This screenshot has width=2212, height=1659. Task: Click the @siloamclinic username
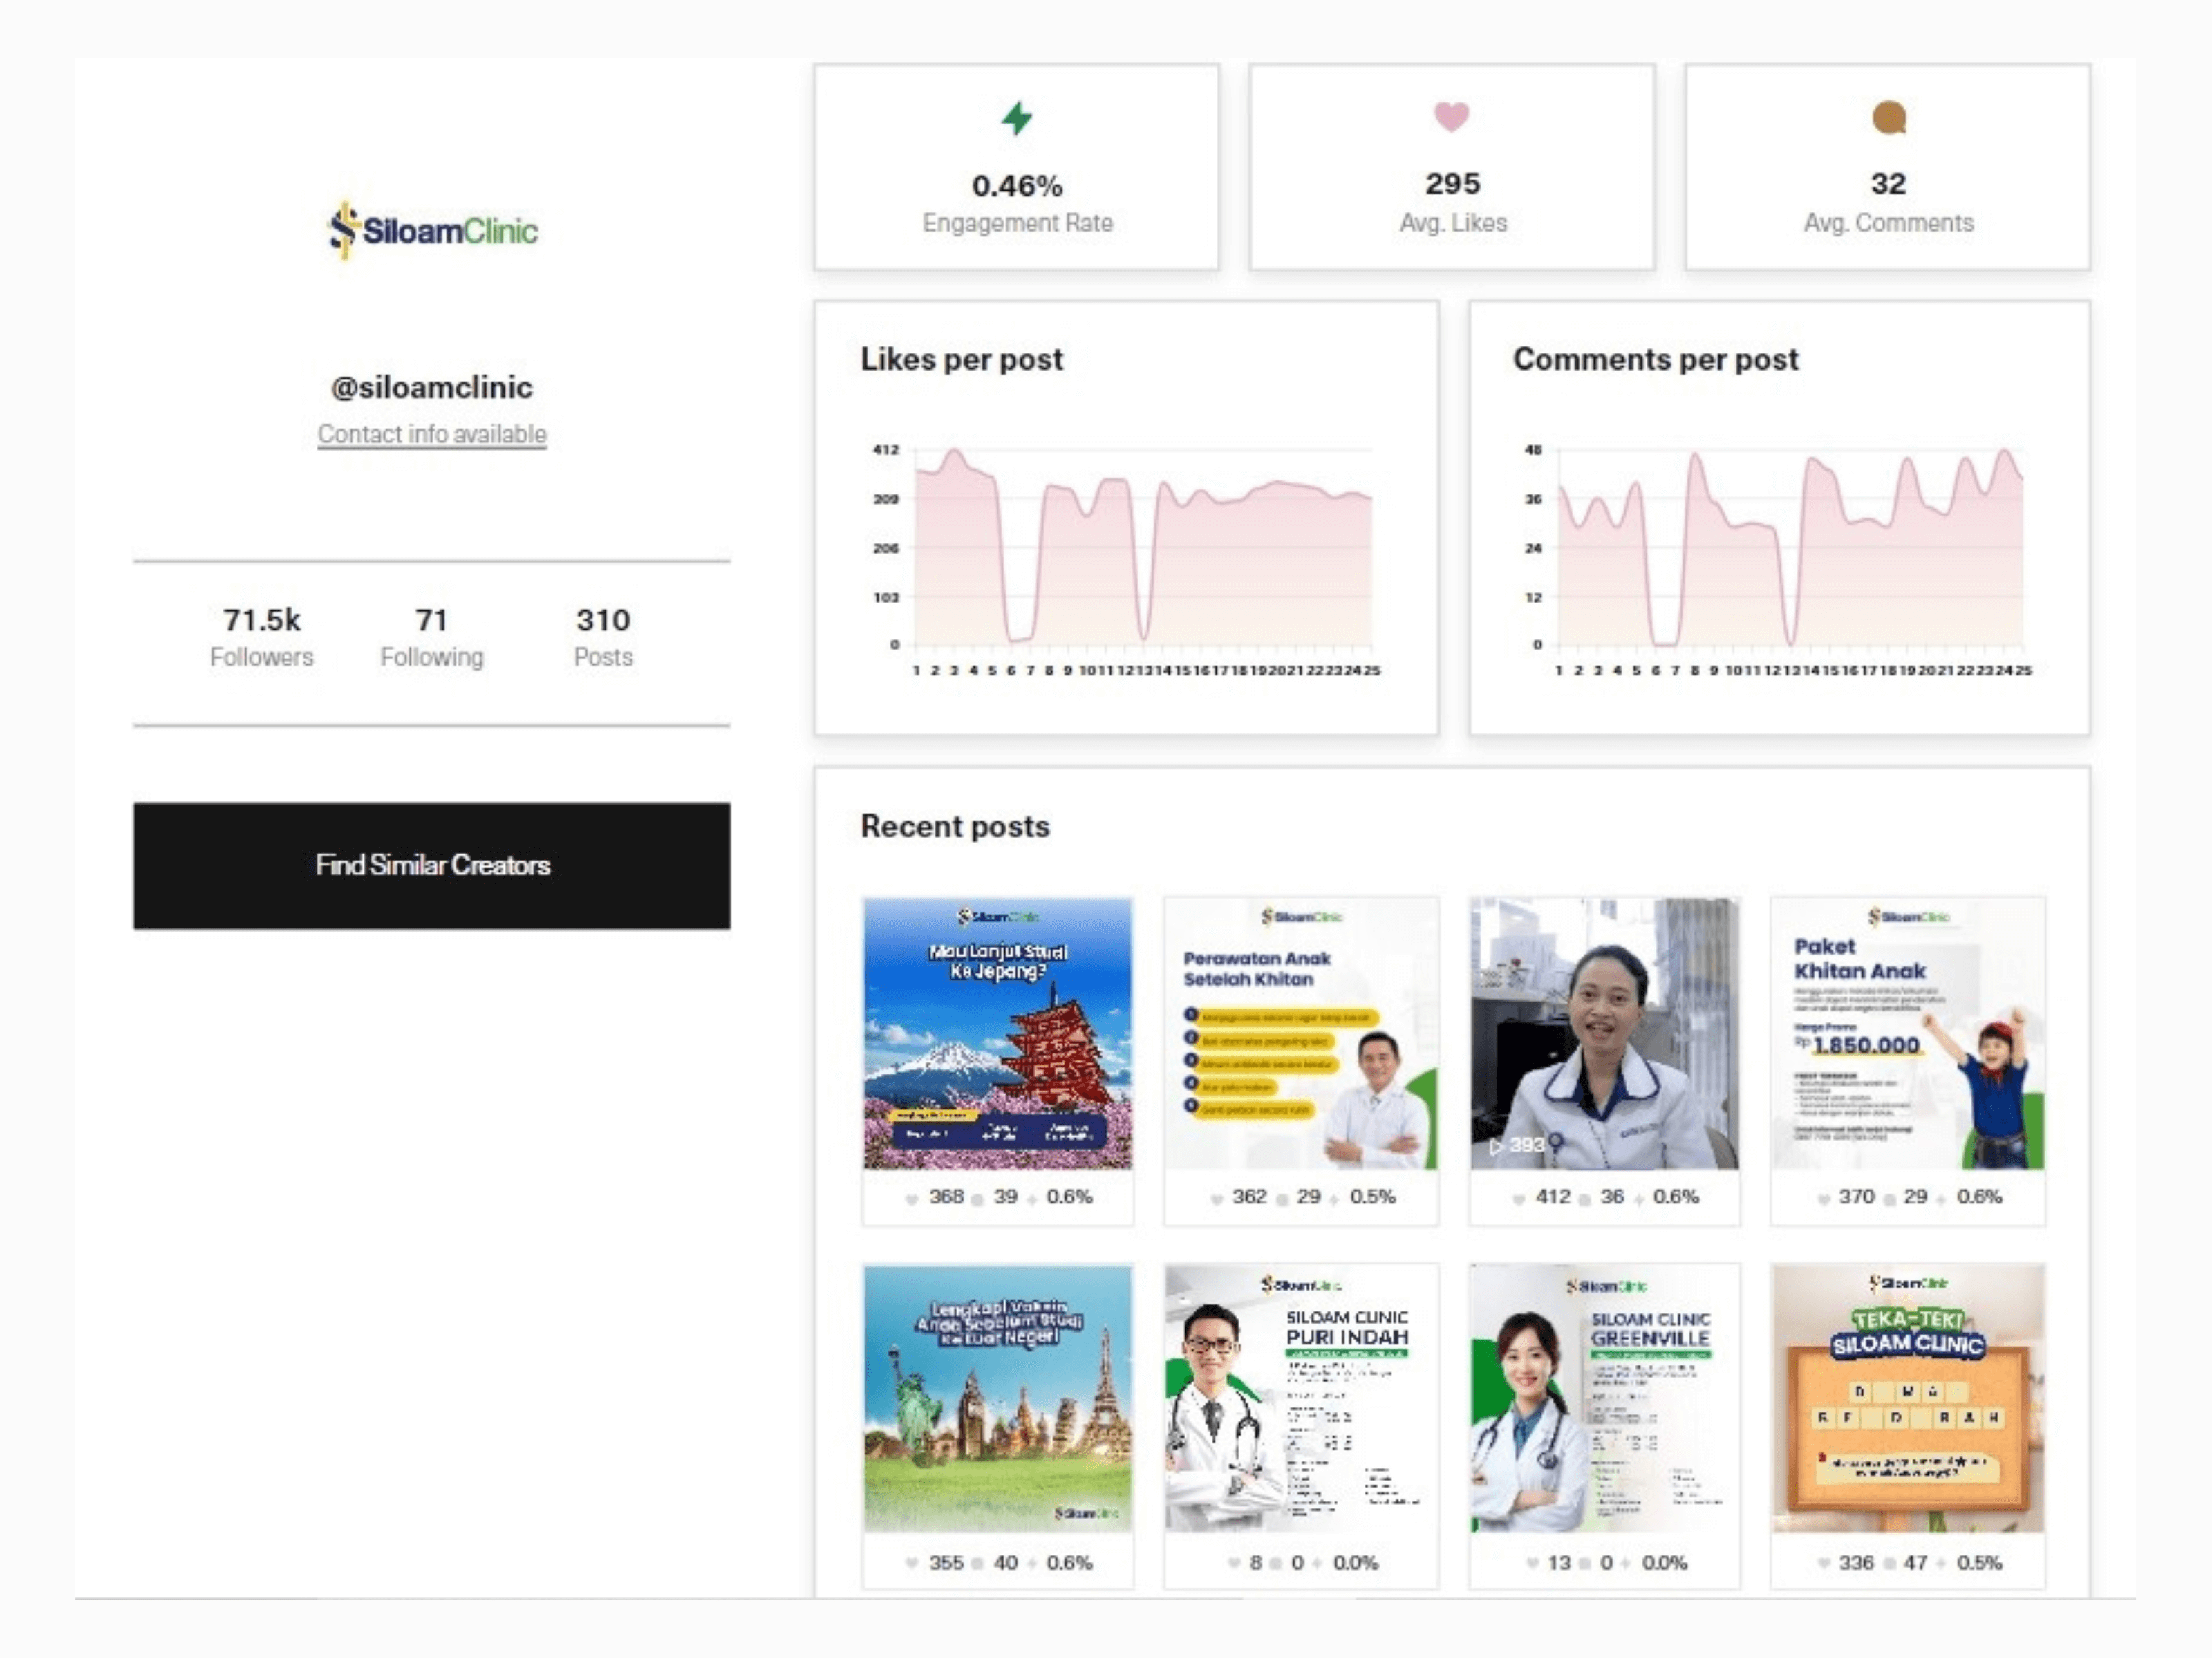coord(432,388)
